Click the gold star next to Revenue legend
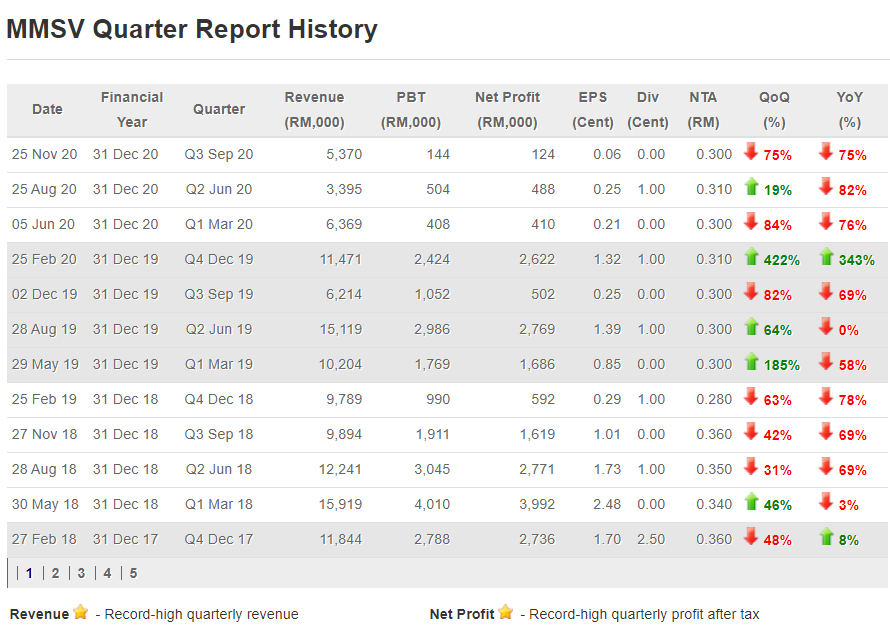 pyautogui.click(x=81, y=612)
